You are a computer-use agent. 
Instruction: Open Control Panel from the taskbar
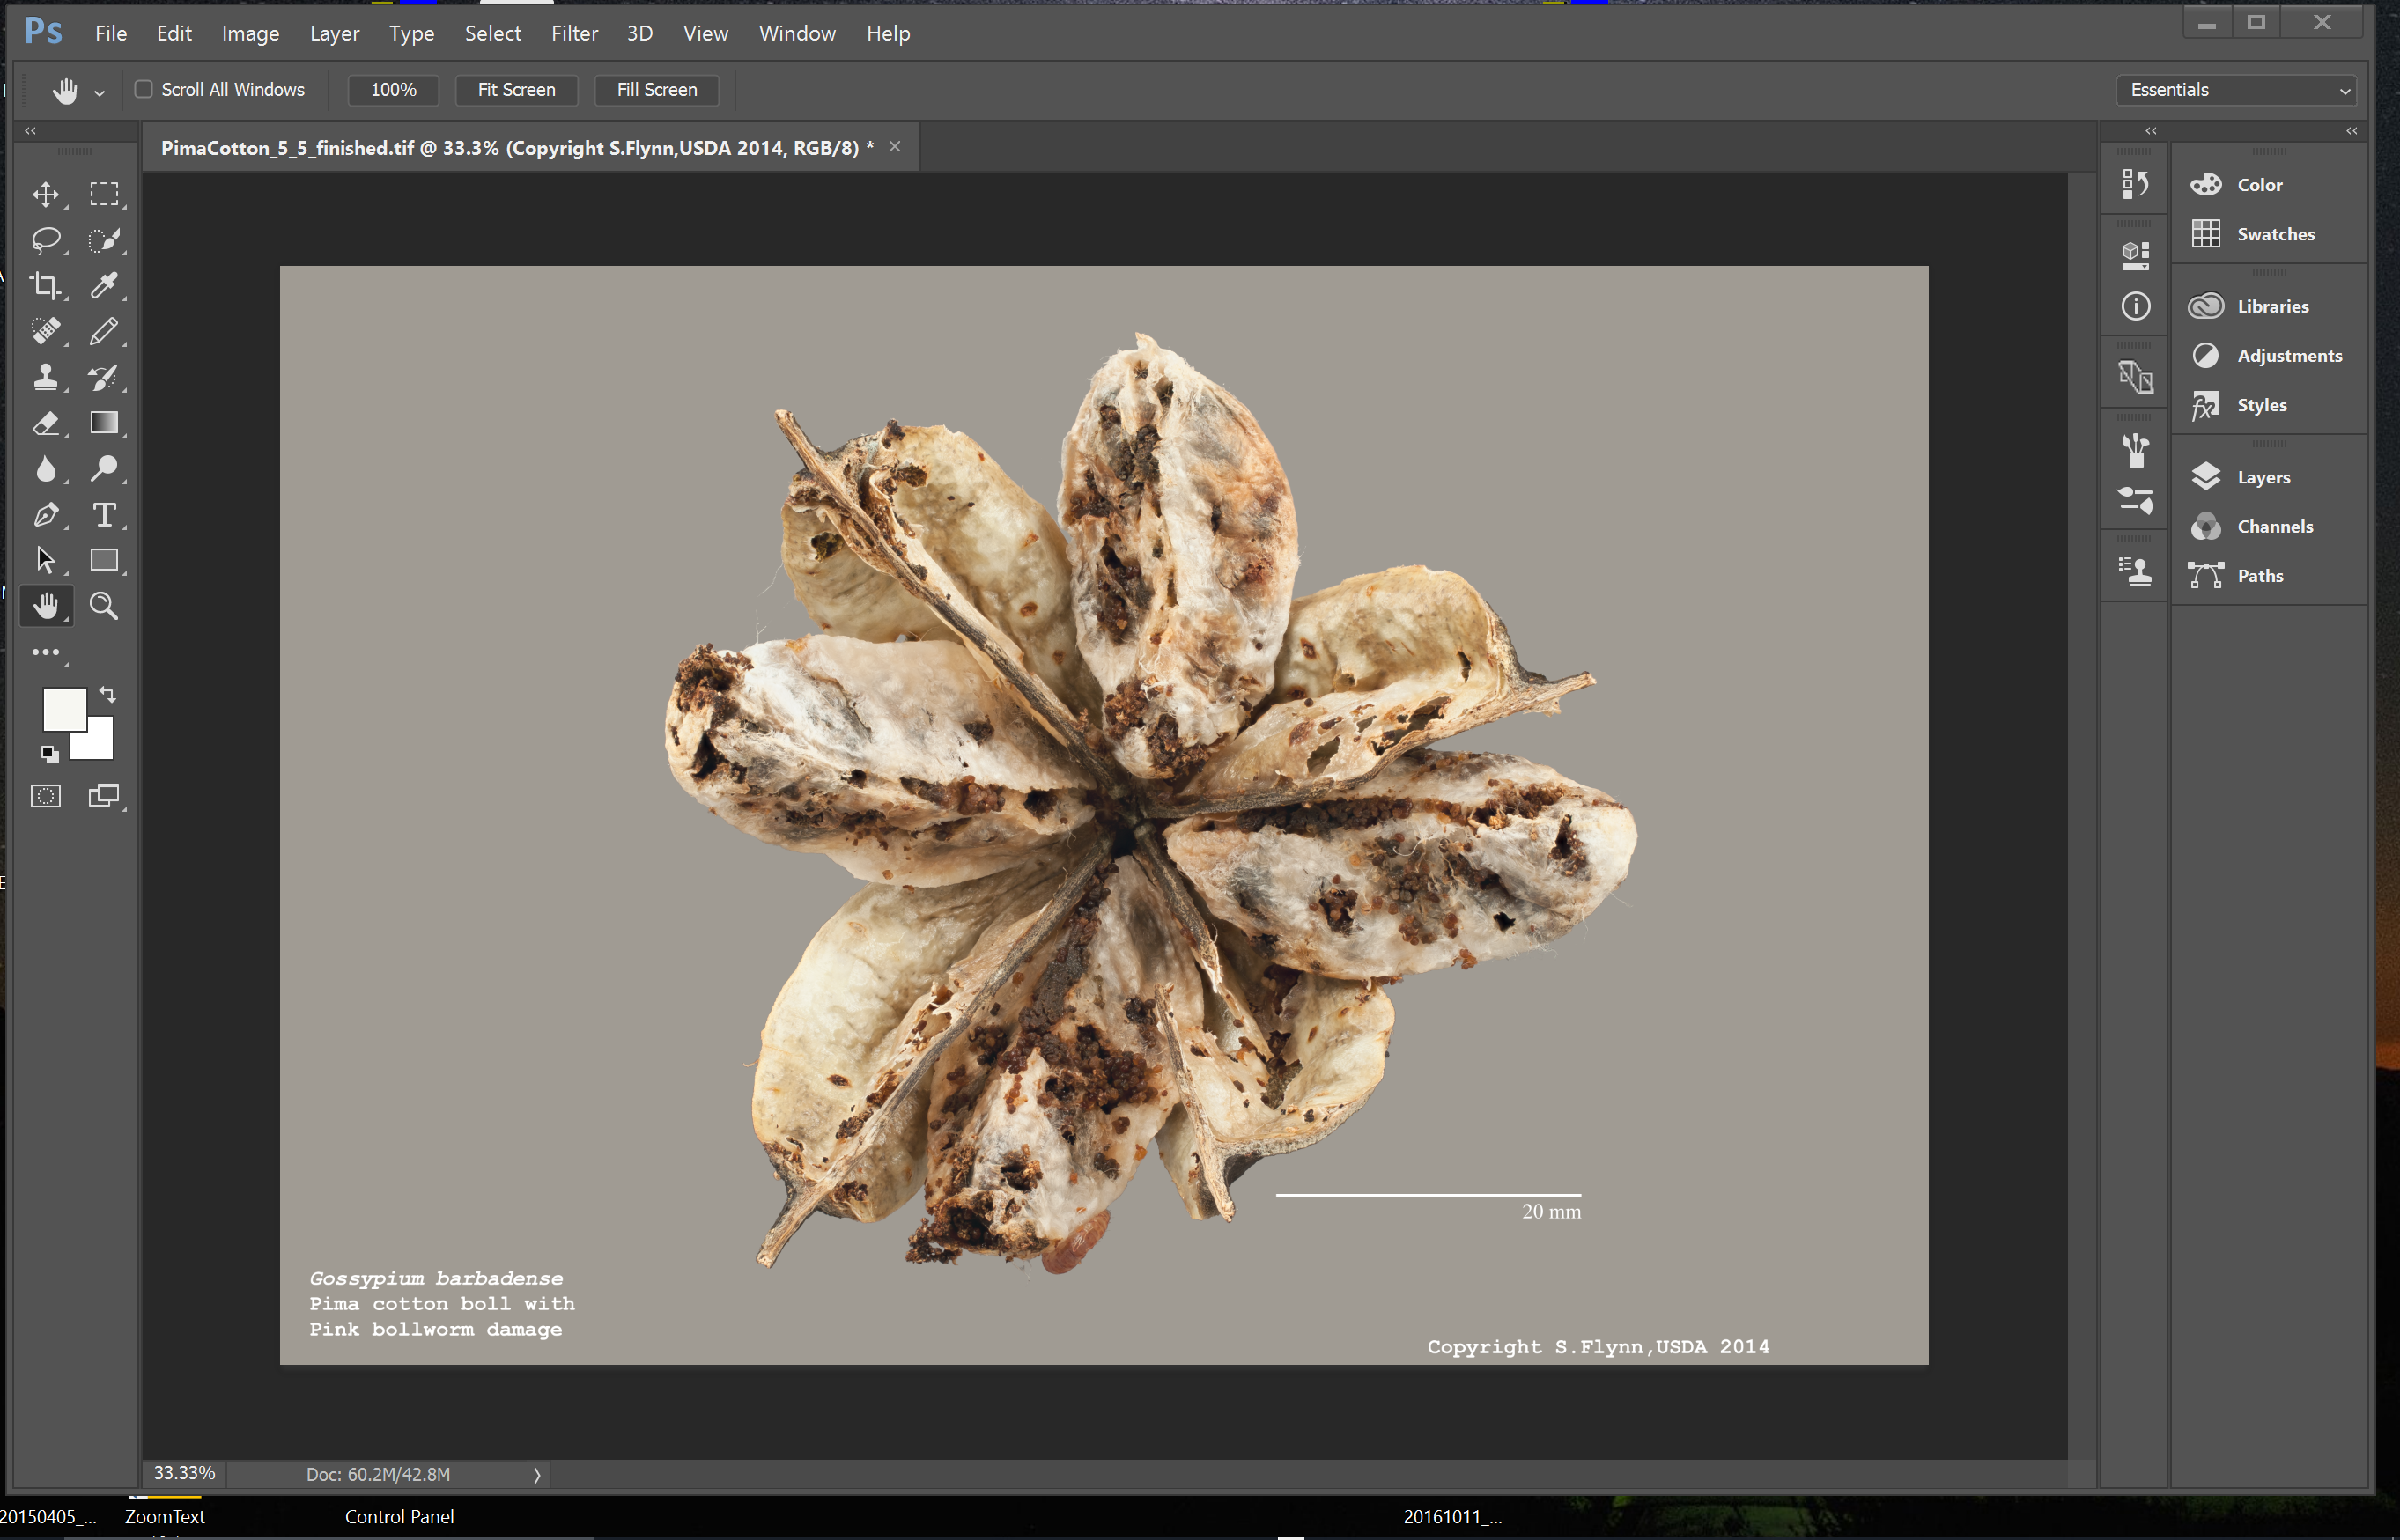click(x=399, y=1516)
